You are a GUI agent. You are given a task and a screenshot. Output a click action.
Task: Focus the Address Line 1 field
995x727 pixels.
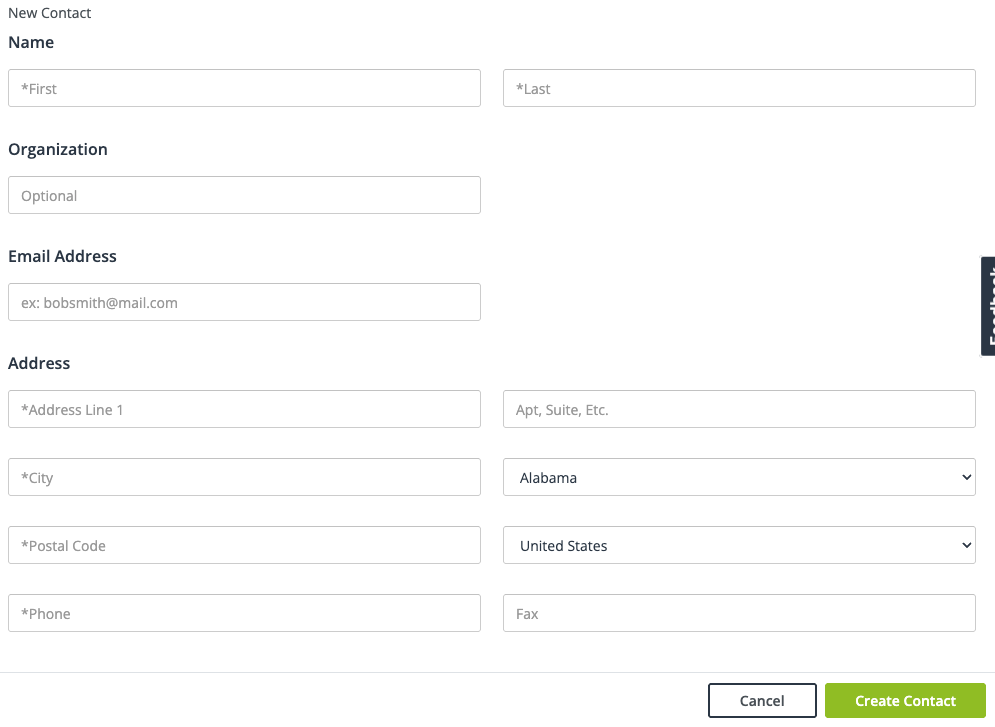click(244, 409)
